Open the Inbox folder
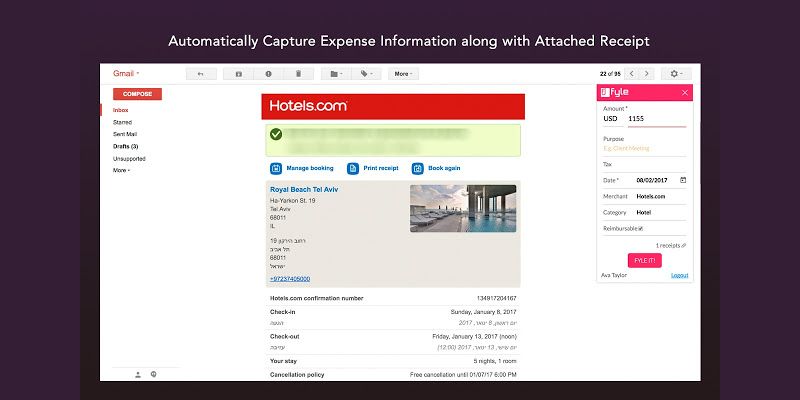This screenshot has height=400, width=800. pos(120,110)
